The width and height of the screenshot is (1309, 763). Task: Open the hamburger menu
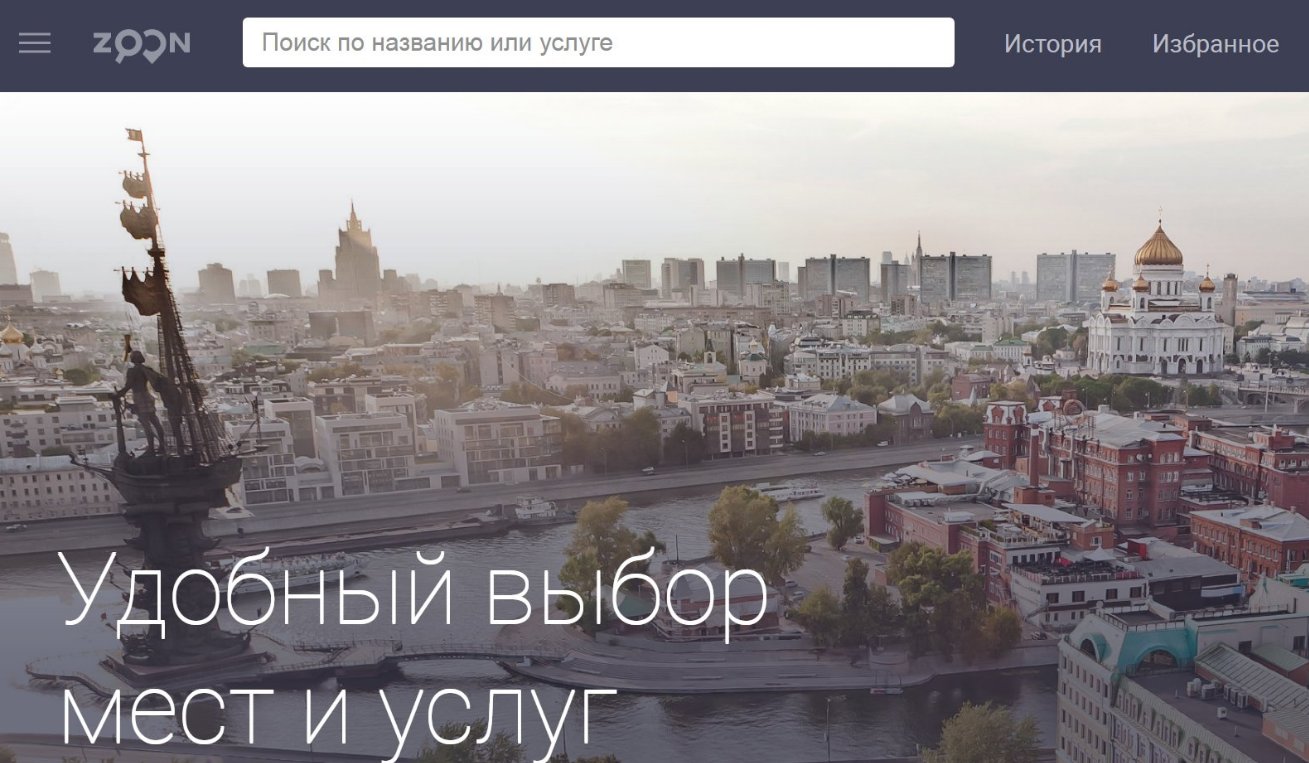[x=34, y=43]
